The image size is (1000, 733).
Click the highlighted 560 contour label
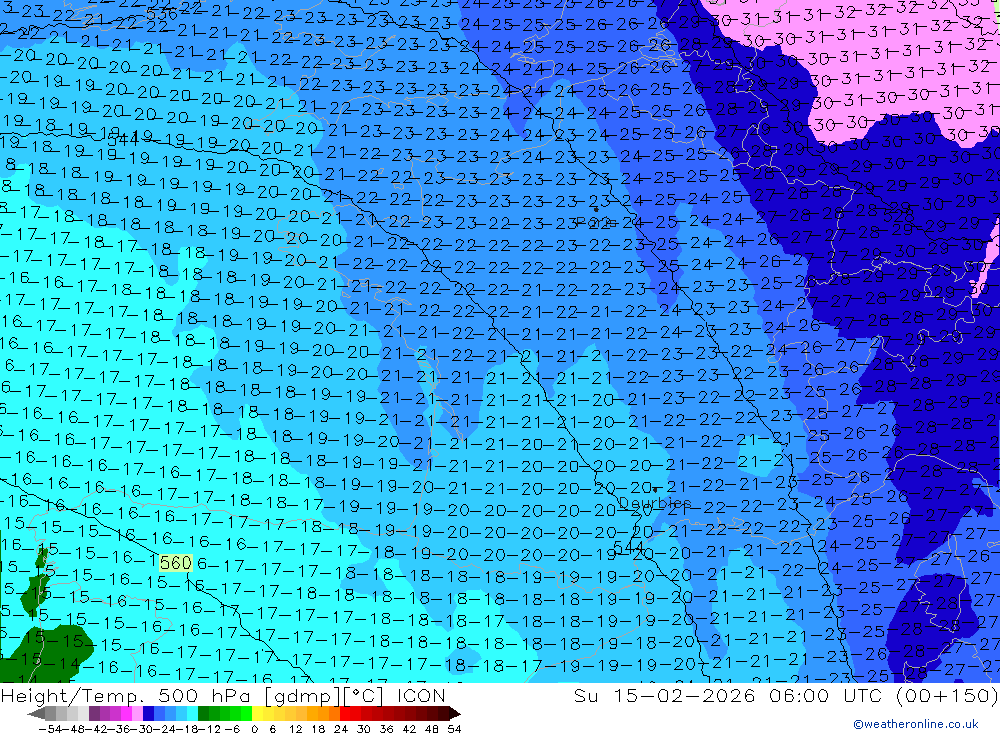pyautogui.click(x=175, y=563)
